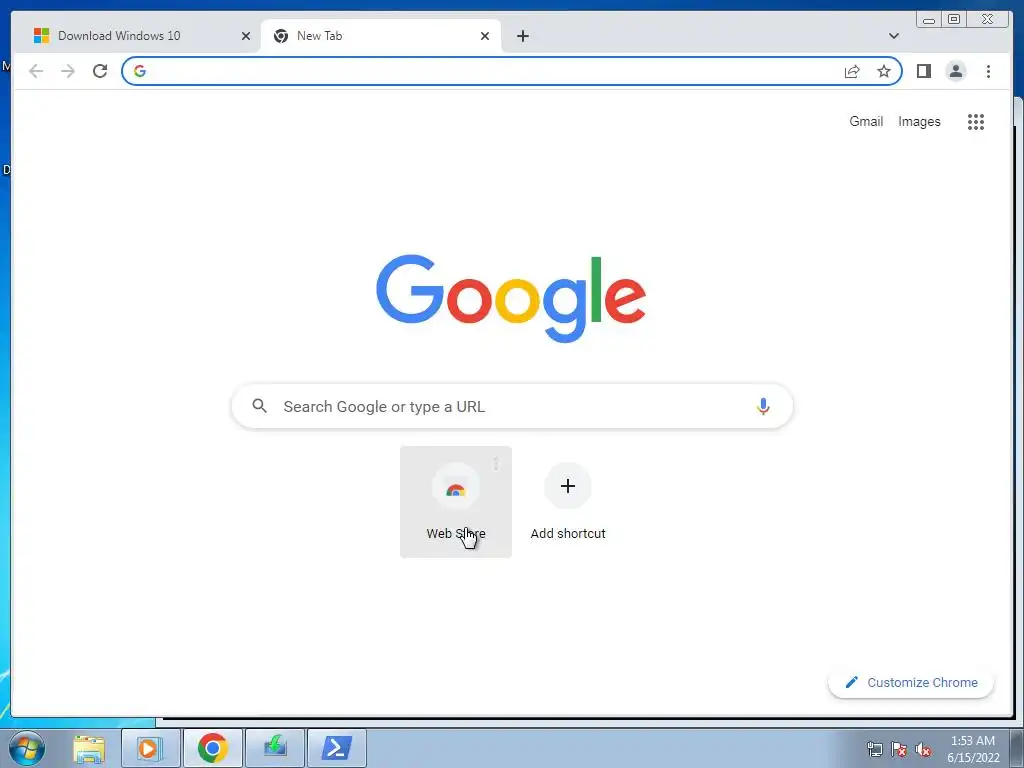Close the New Tab tab
1024x768 pixels.
(485, 36)
